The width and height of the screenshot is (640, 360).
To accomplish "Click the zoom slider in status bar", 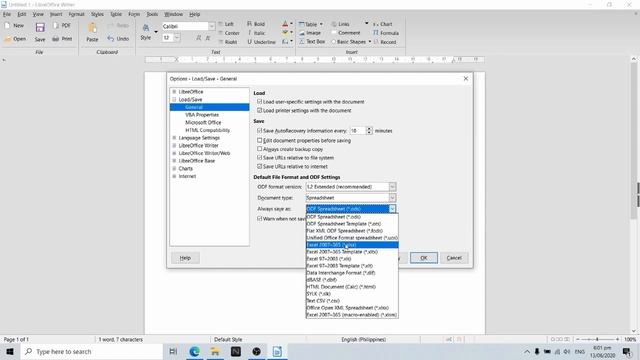I will (x=598, y=340).
